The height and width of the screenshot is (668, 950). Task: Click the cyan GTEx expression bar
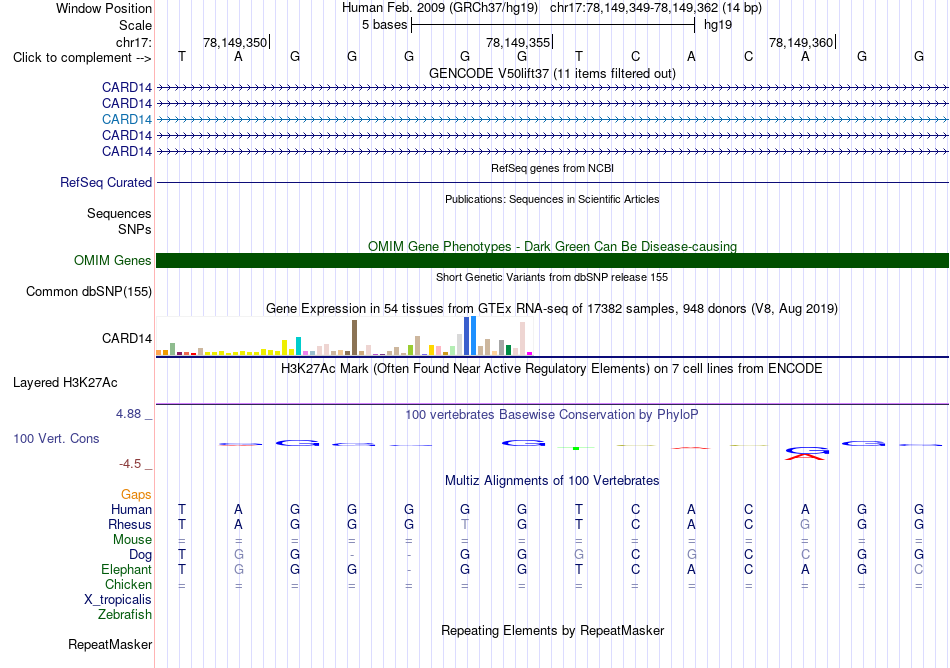298,346
